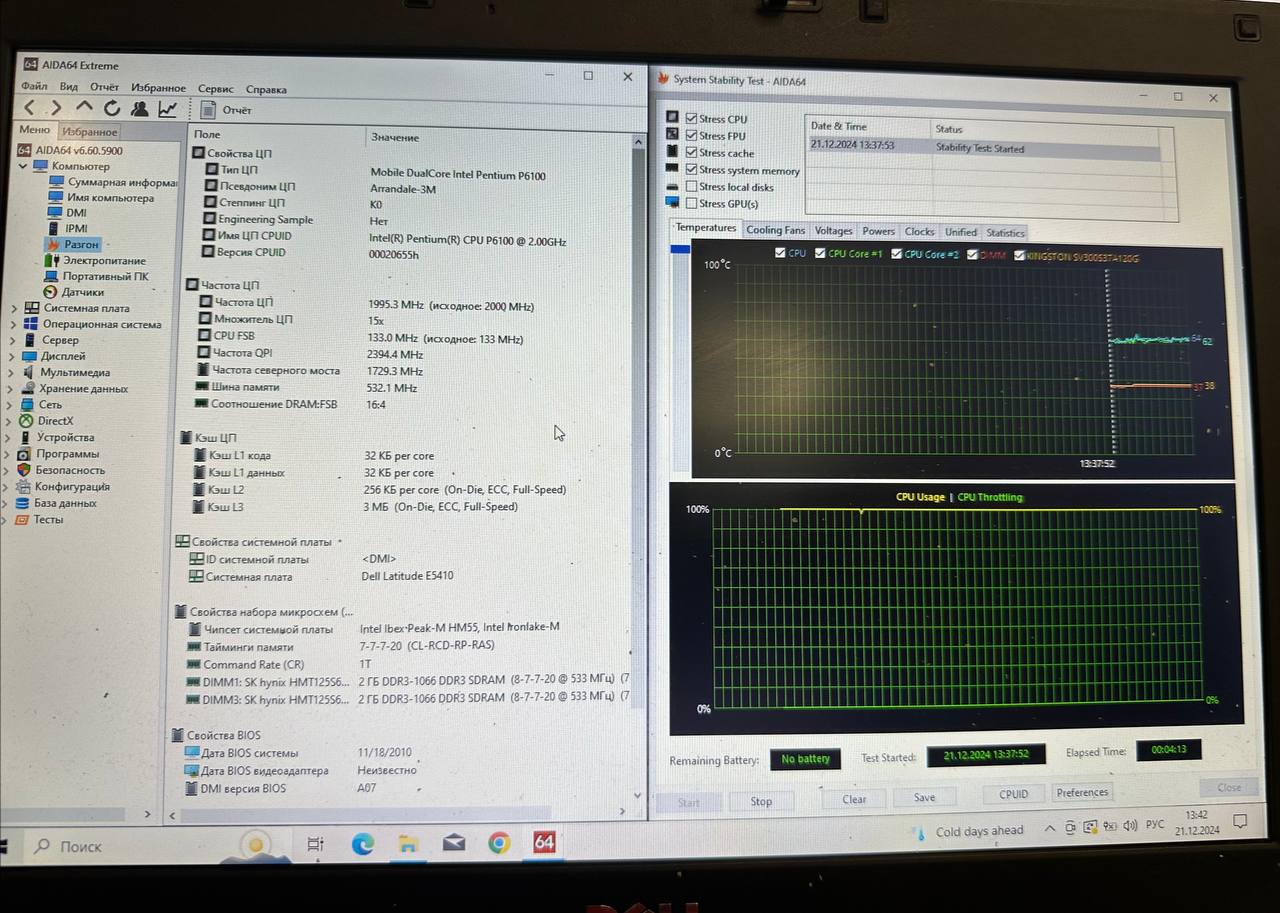Screen dimensions: 1280x913
Task: Toggle CPU Core #1 legend checkbox
Action: 821,254
